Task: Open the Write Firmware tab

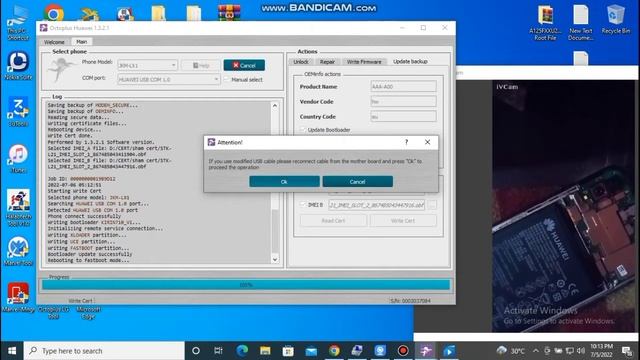Action: tap(364, 62)
